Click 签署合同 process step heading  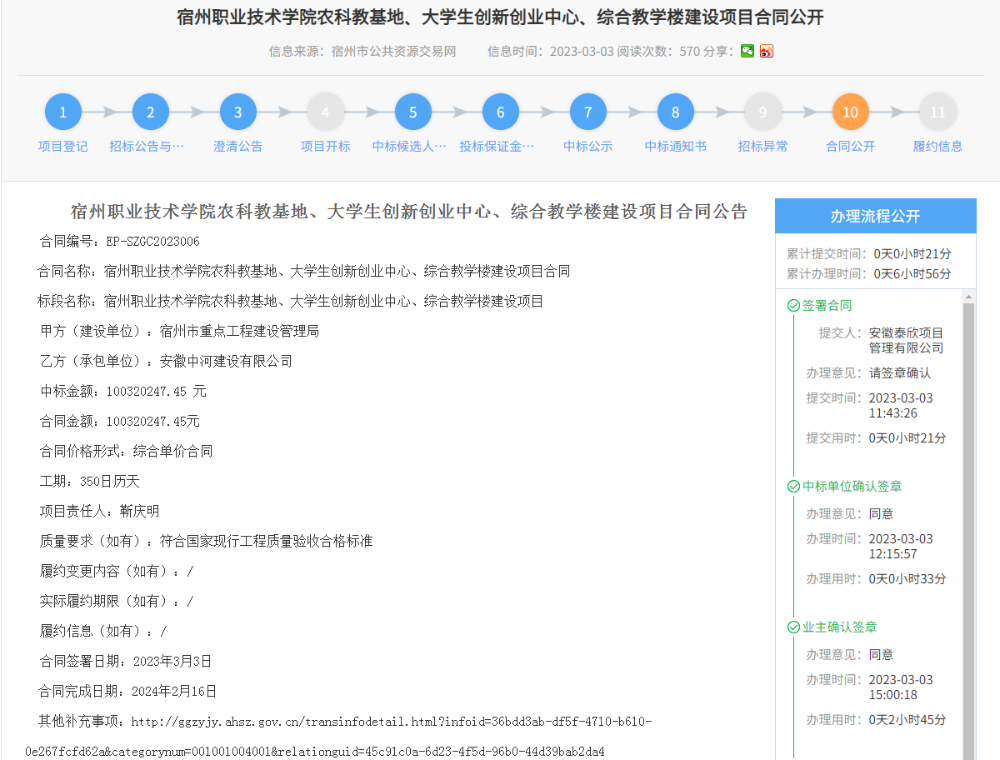(827, 306)
